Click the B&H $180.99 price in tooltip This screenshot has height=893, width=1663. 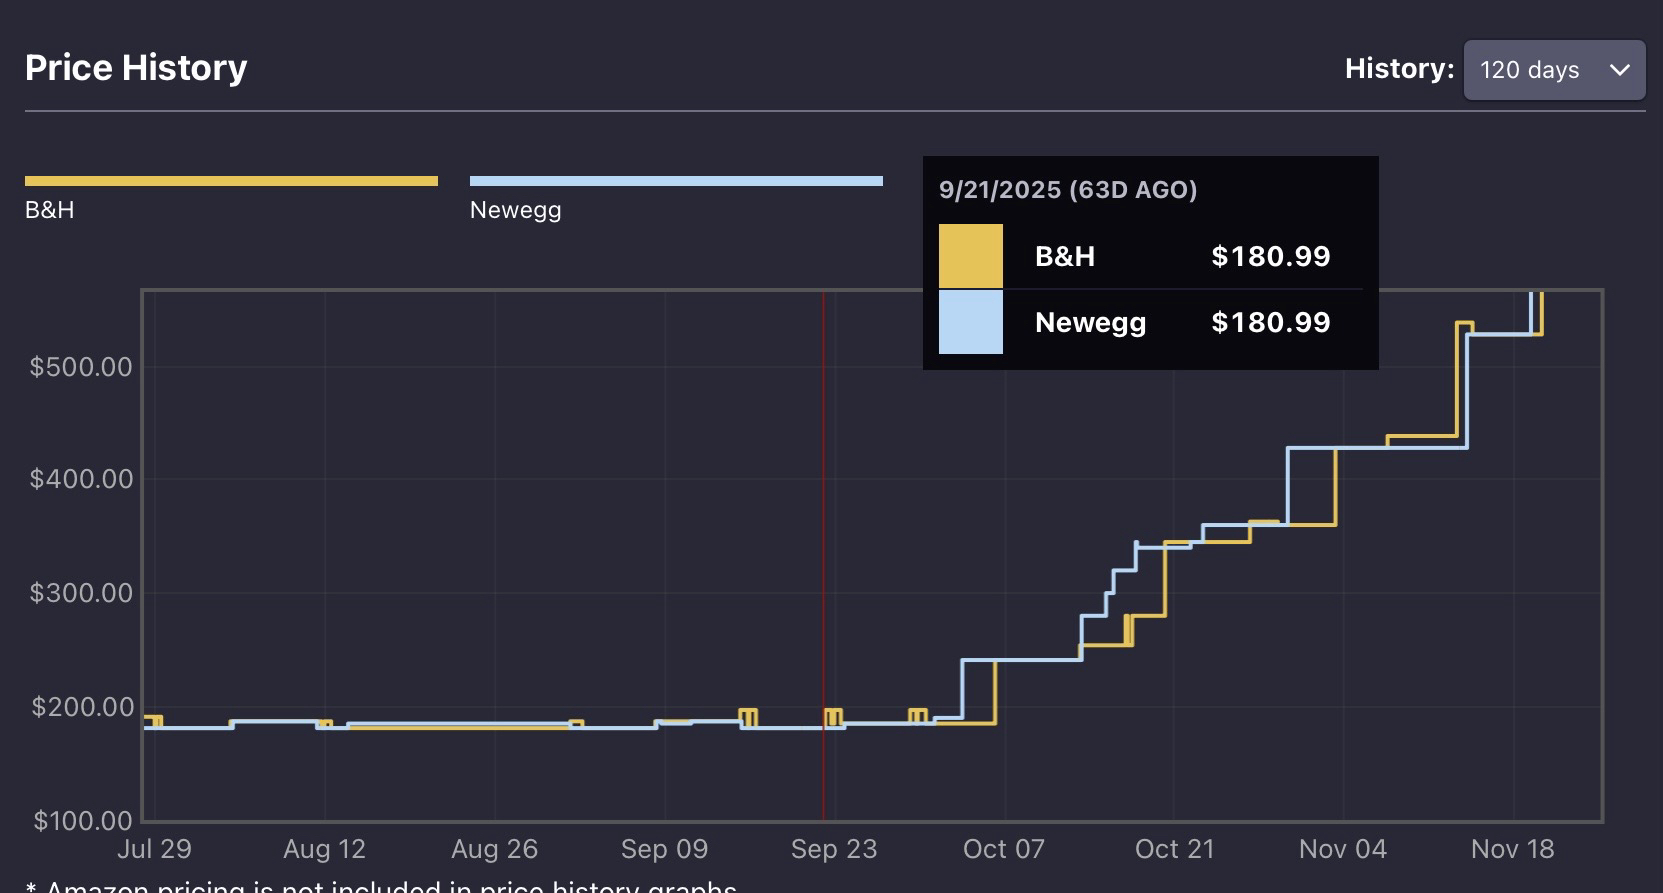(1270, 256)
